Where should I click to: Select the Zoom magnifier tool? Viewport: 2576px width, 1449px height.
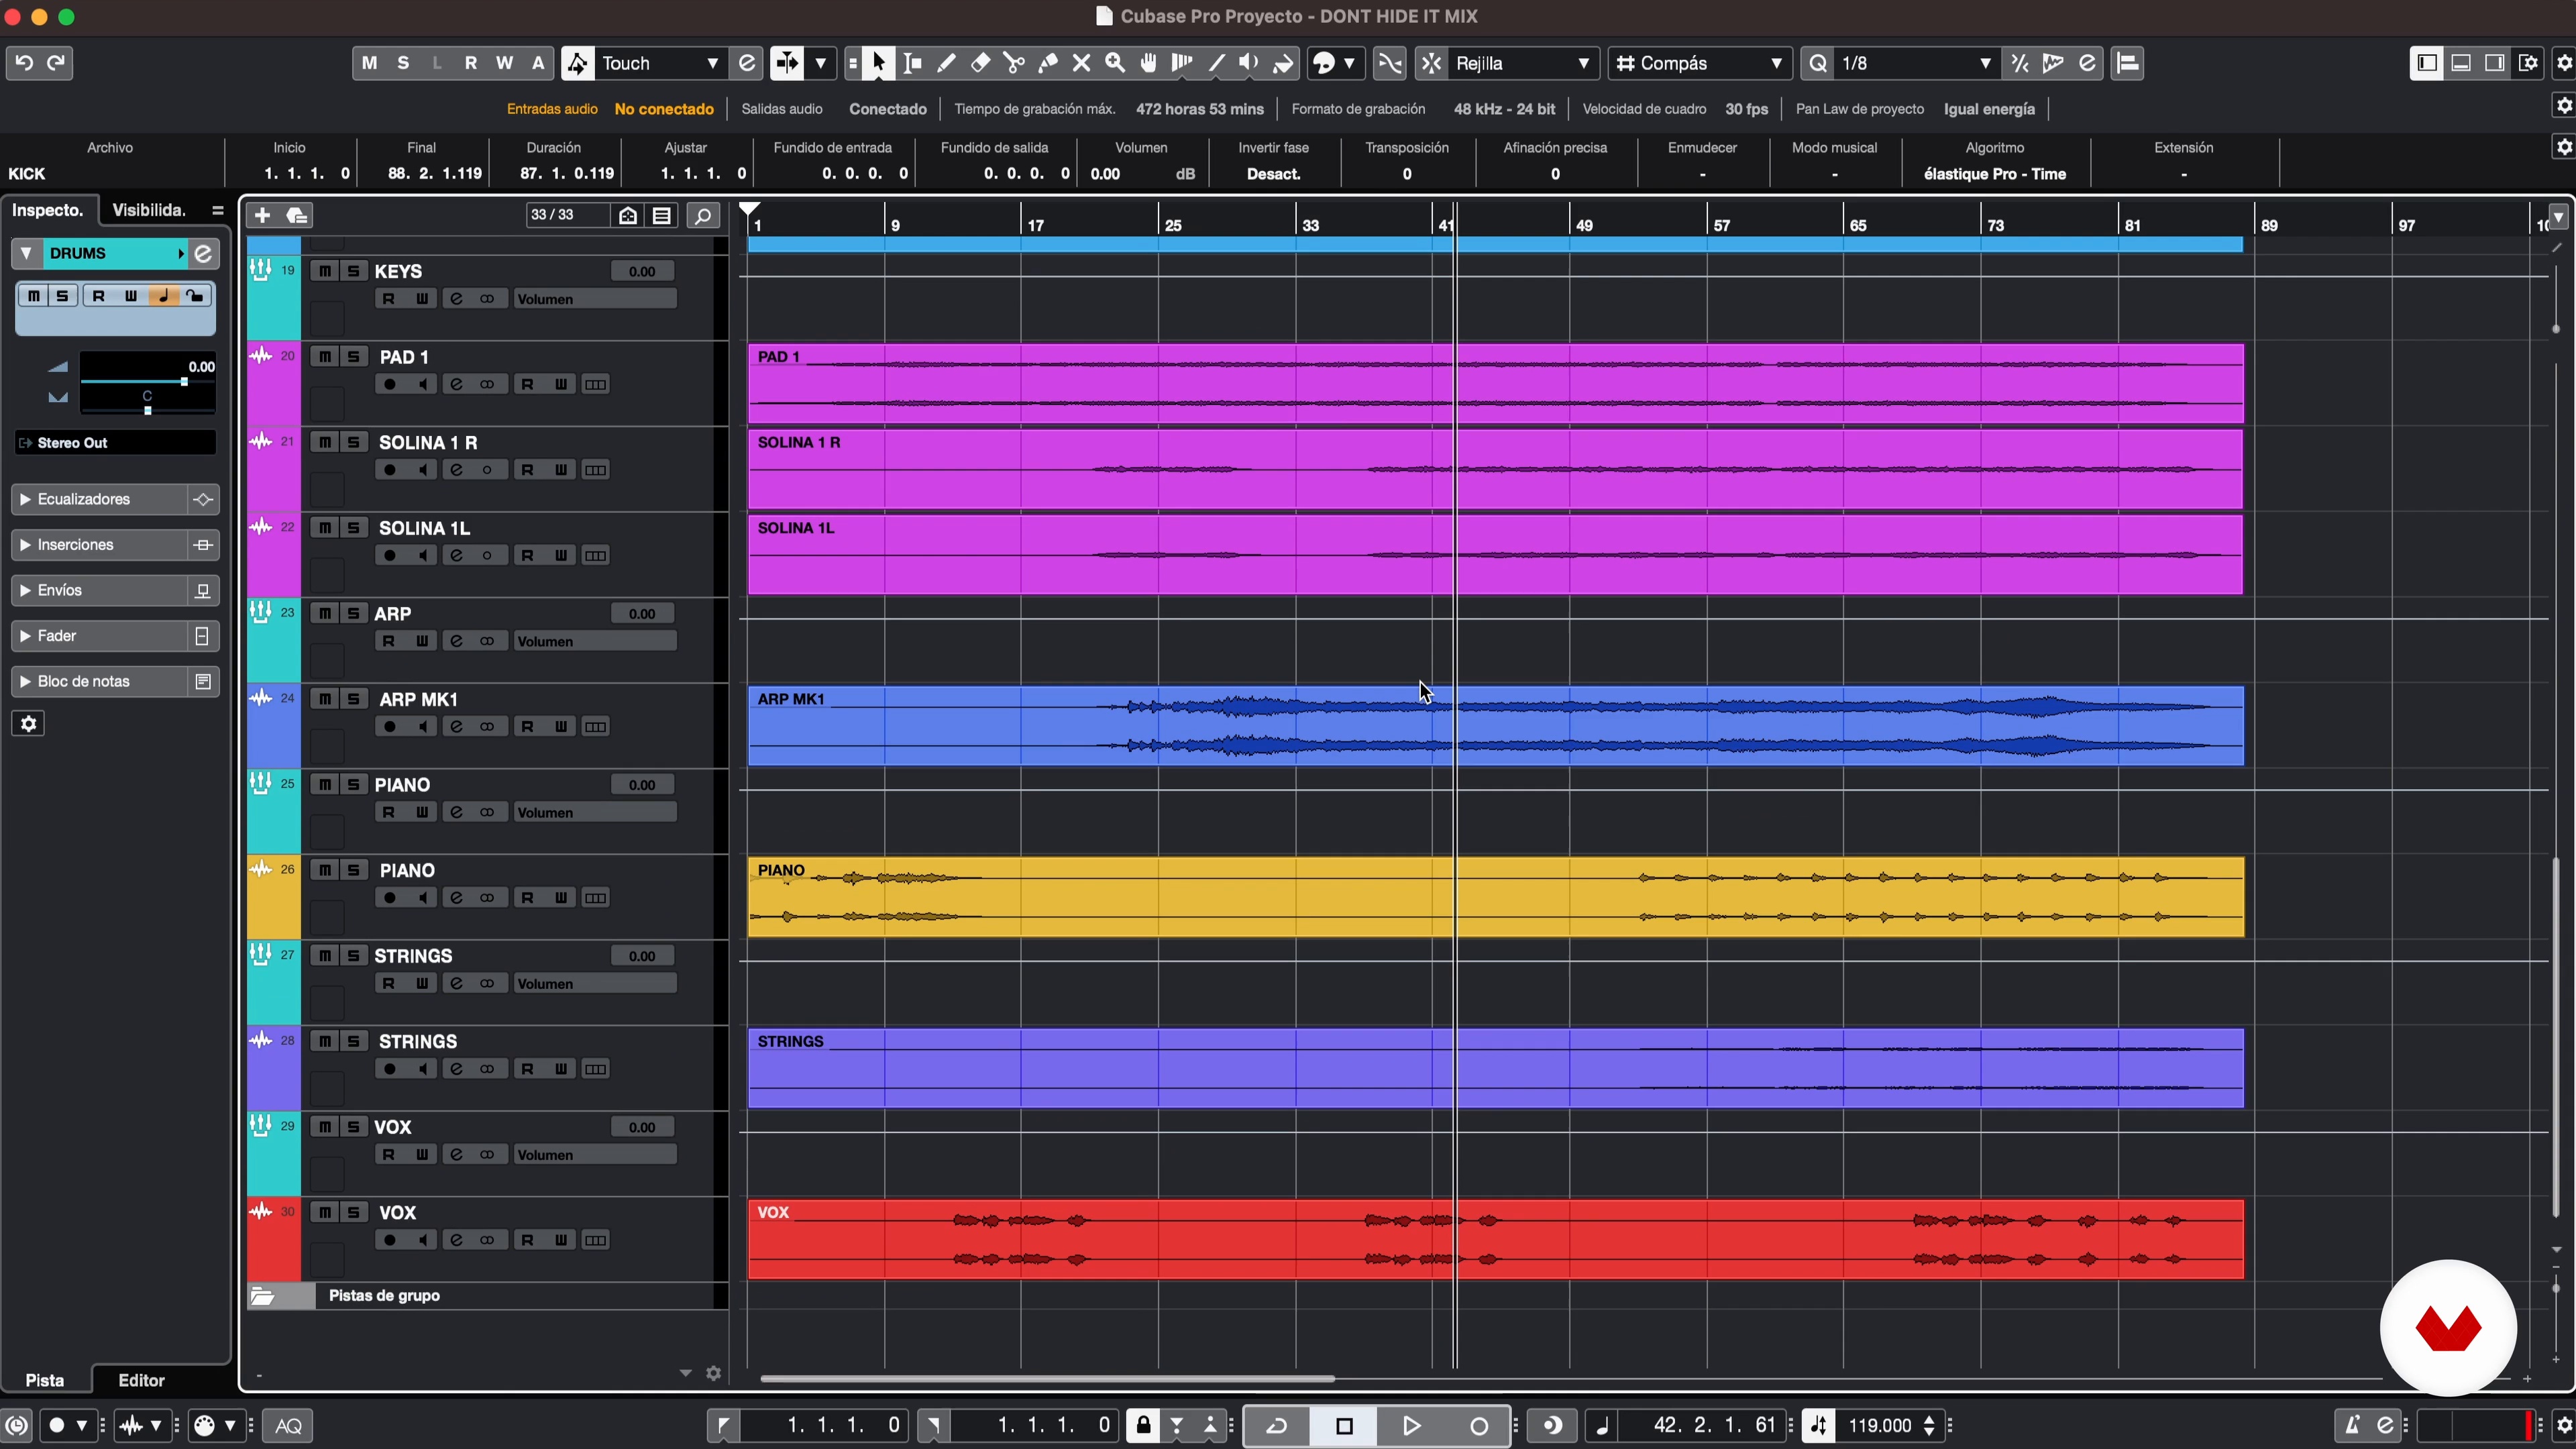click(x=1115, y=63)
